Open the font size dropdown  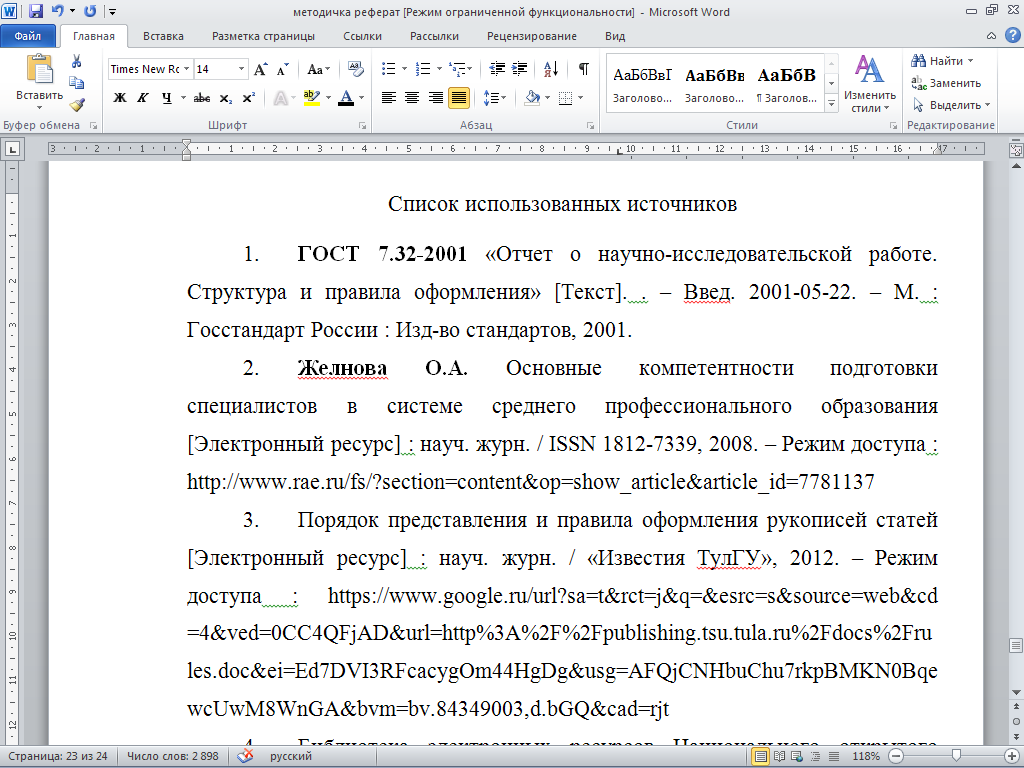point(242,69)
